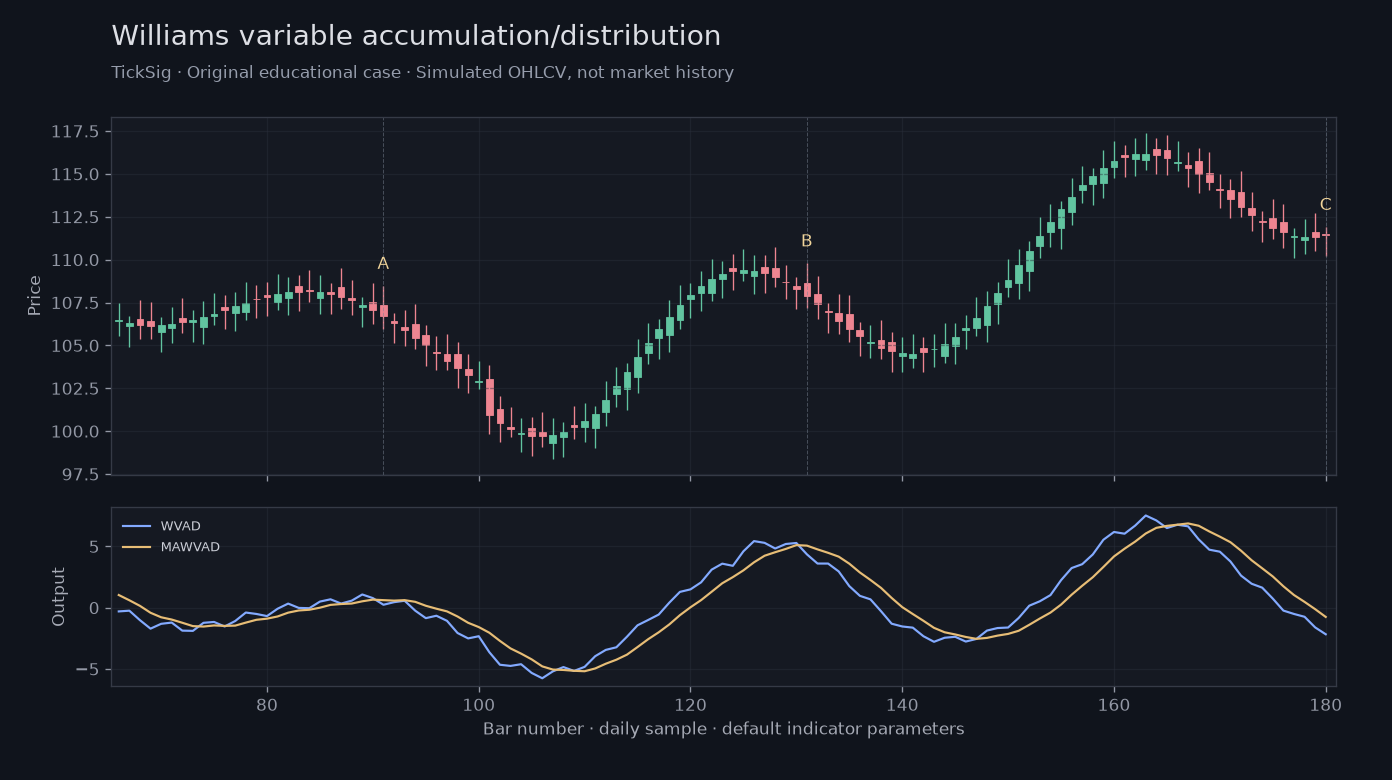
Task: Click the 105.0 price tick label
Action: click(77, 346)
